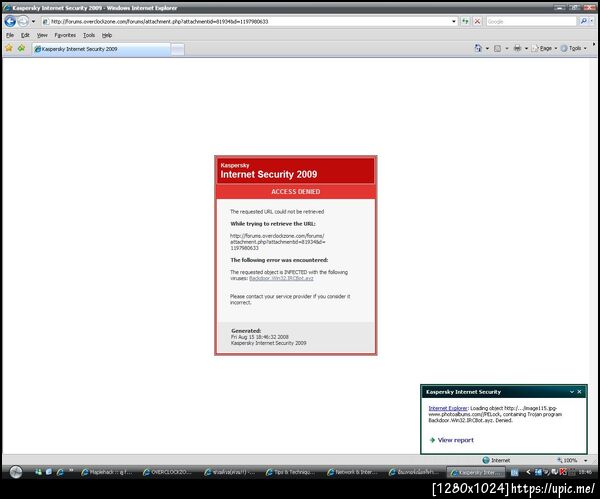Switch to the Kaspersky Inter... taskbar button
This screenshot has width=600, height=499.
pyautogui.click(x=476, y=473)
